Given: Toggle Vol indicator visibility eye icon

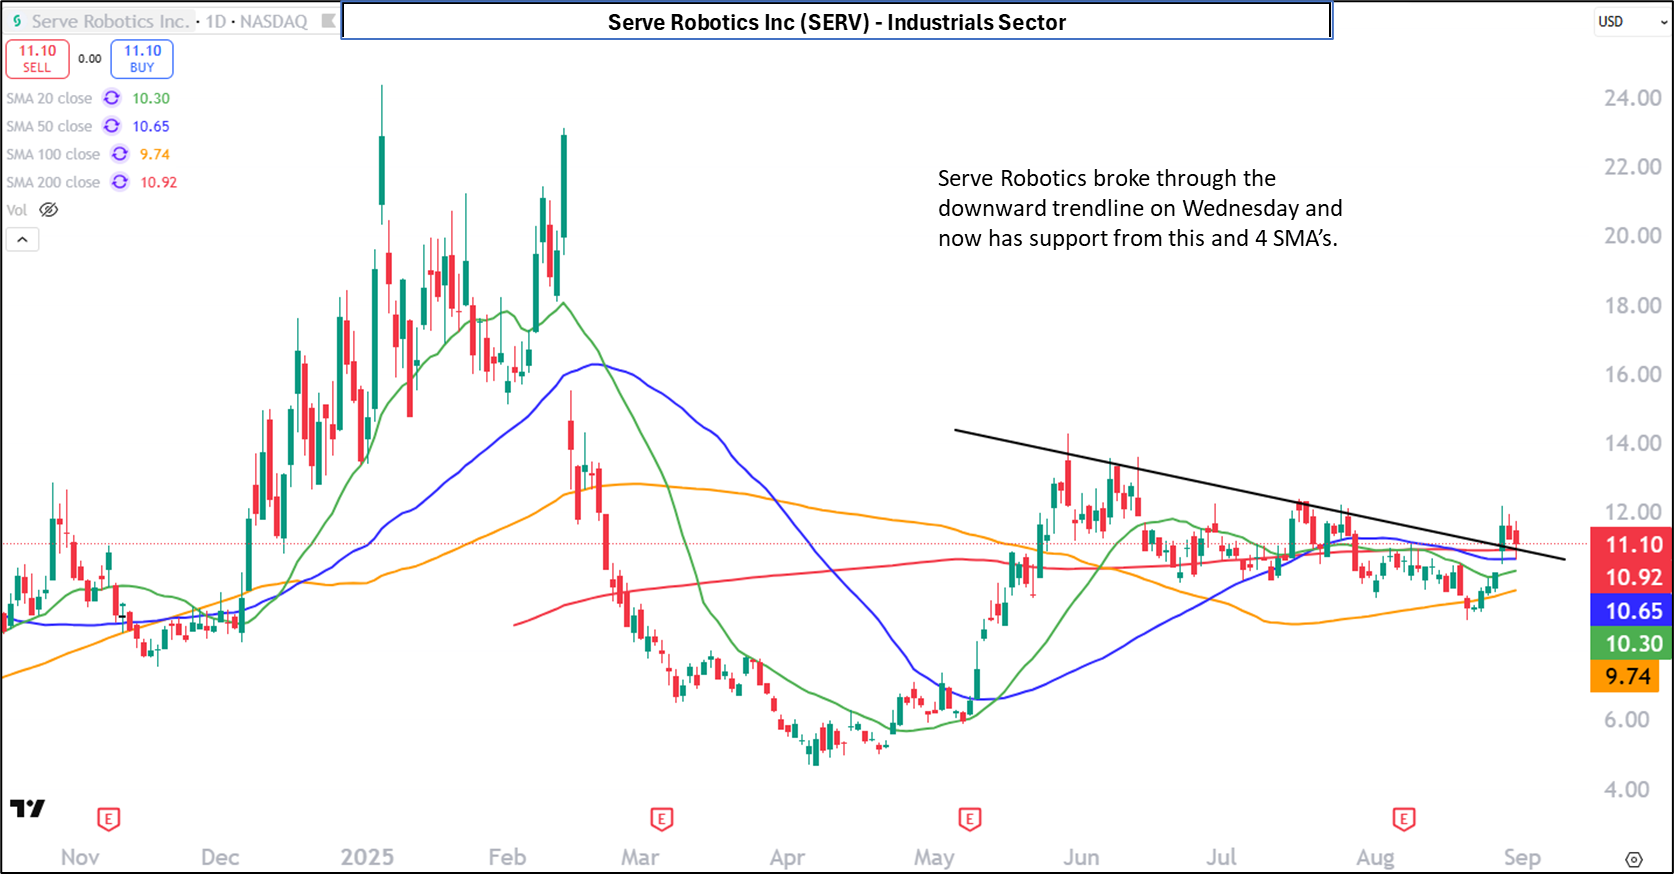Looking at the screenshot, I should [49, 210].
